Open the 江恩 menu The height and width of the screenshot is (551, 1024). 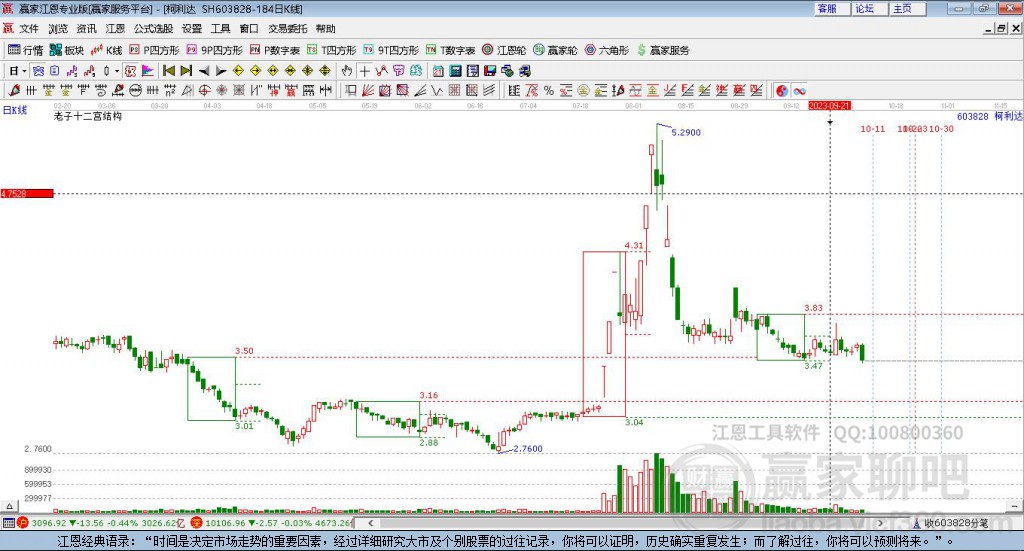pos(115,29)
